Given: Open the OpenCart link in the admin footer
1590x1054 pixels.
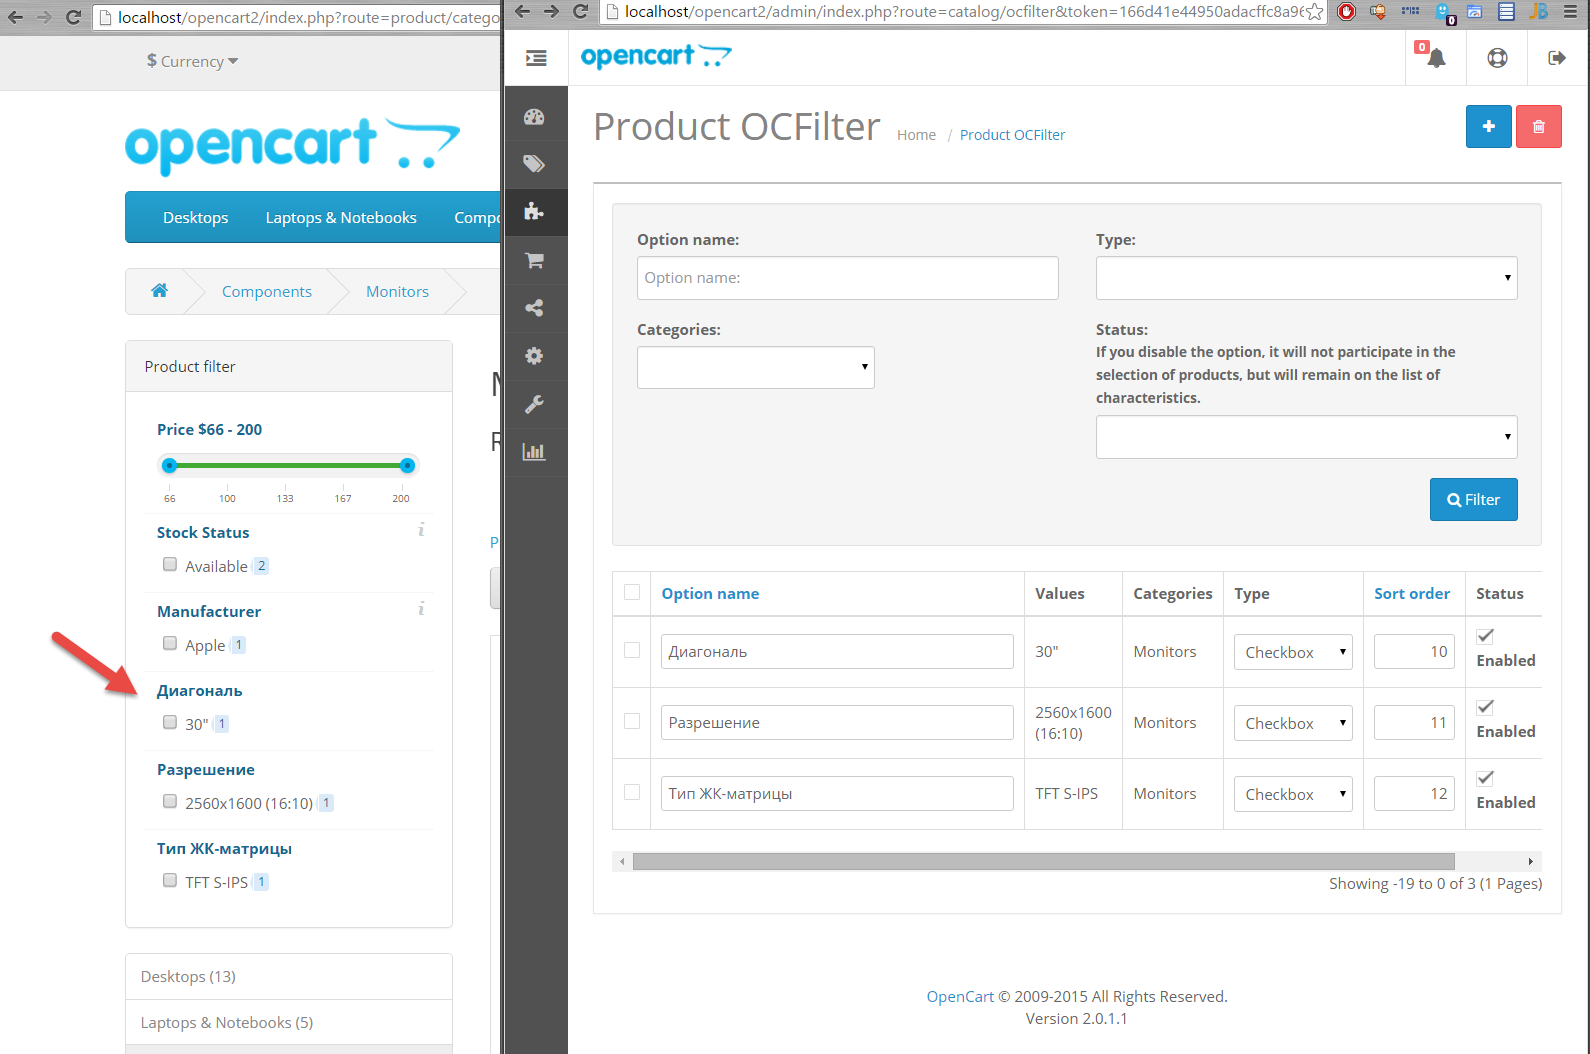Looking at the screenshot, I should tap(960, 996).
